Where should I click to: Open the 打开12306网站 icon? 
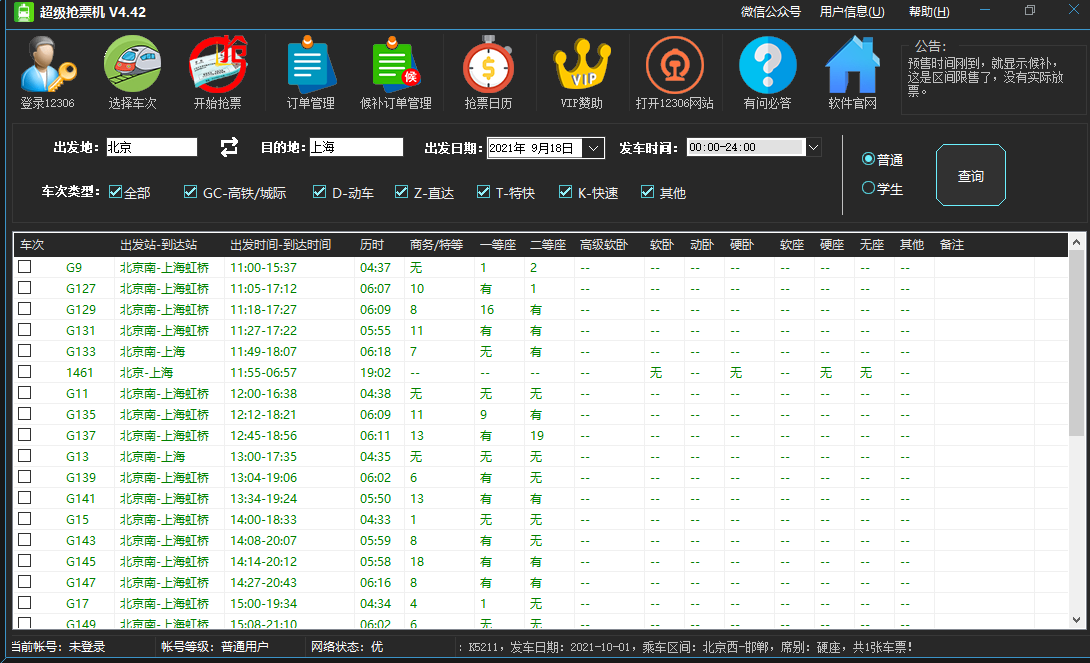(x=674, y=72)
